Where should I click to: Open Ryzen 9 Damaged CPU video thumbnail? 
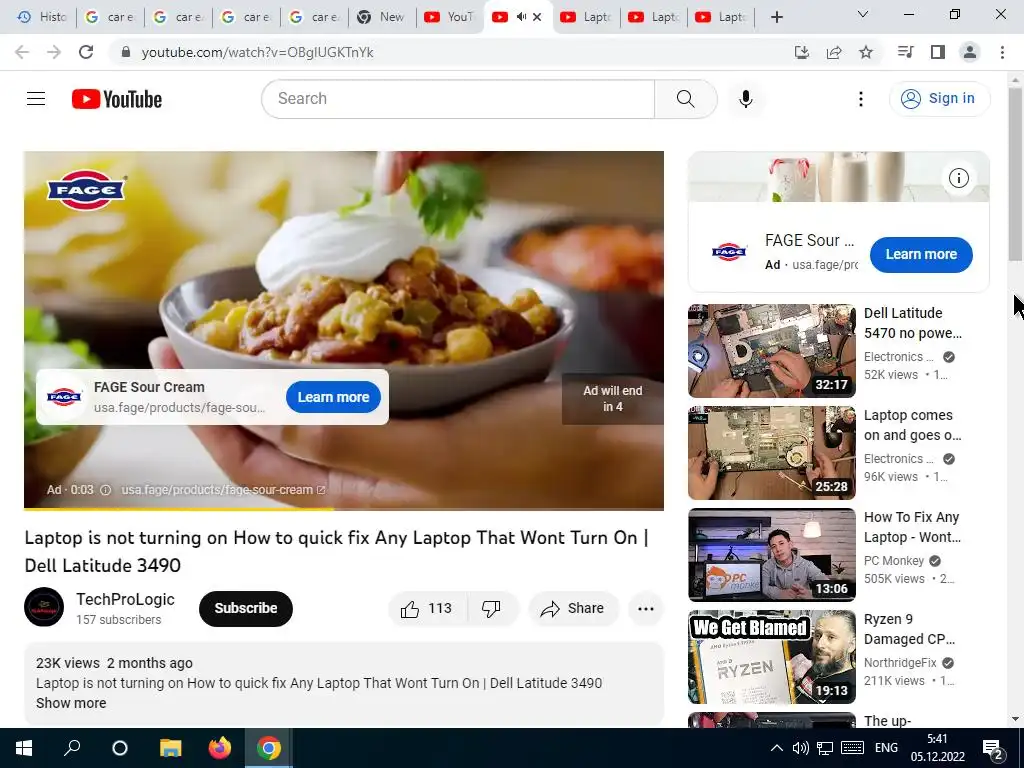771,656
